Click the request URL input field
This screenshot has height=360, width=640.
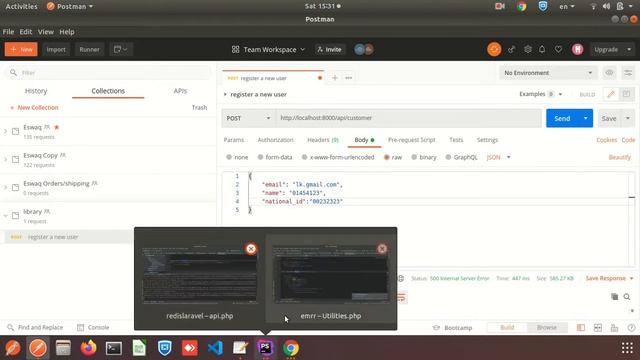click(409, 118)
